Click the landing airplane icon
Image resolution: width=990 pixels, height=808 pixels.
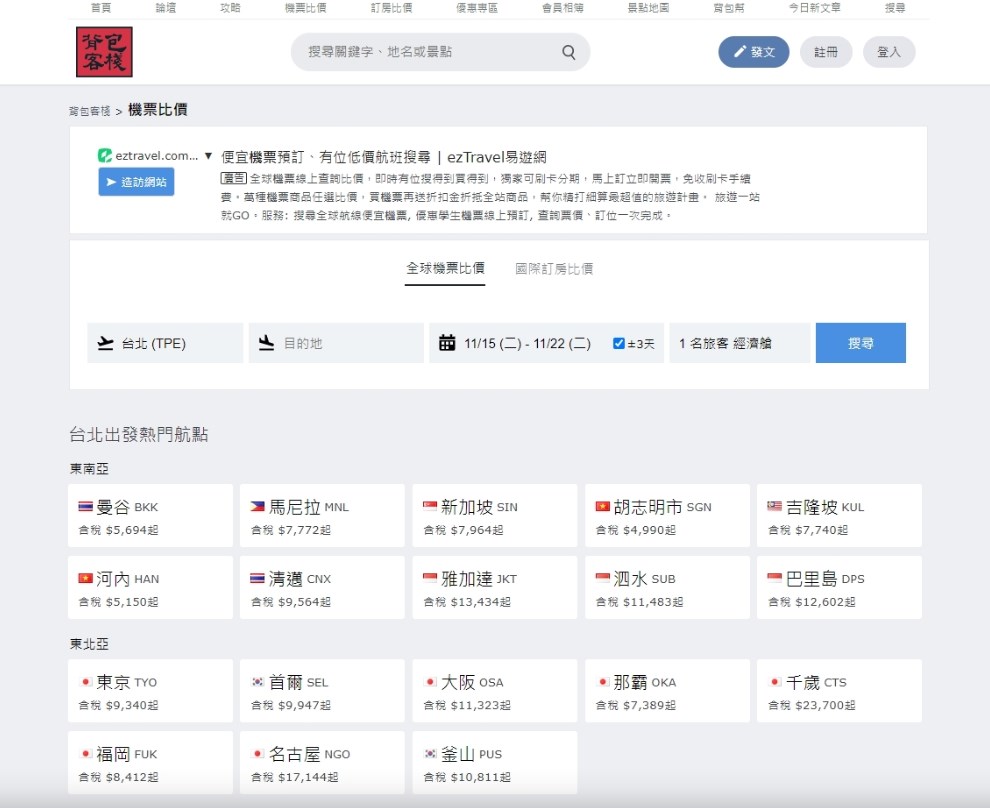[266, 343]
